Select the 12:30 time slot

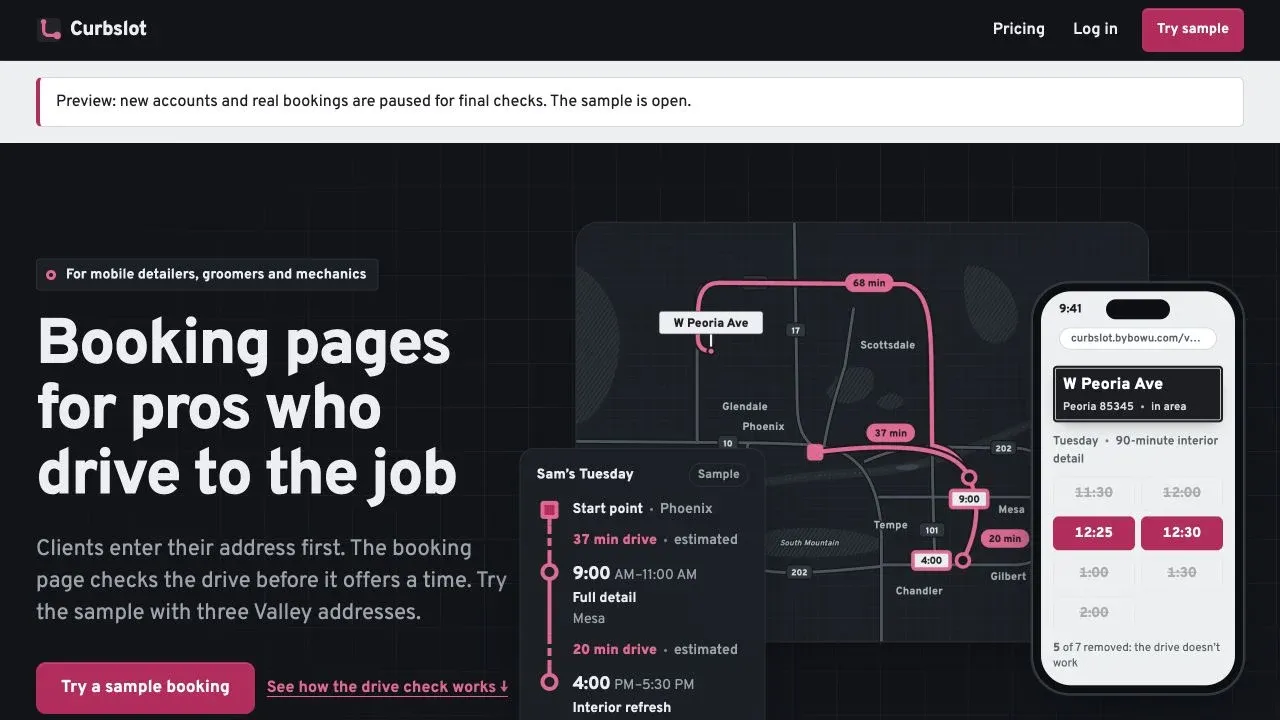point(1181,533)
